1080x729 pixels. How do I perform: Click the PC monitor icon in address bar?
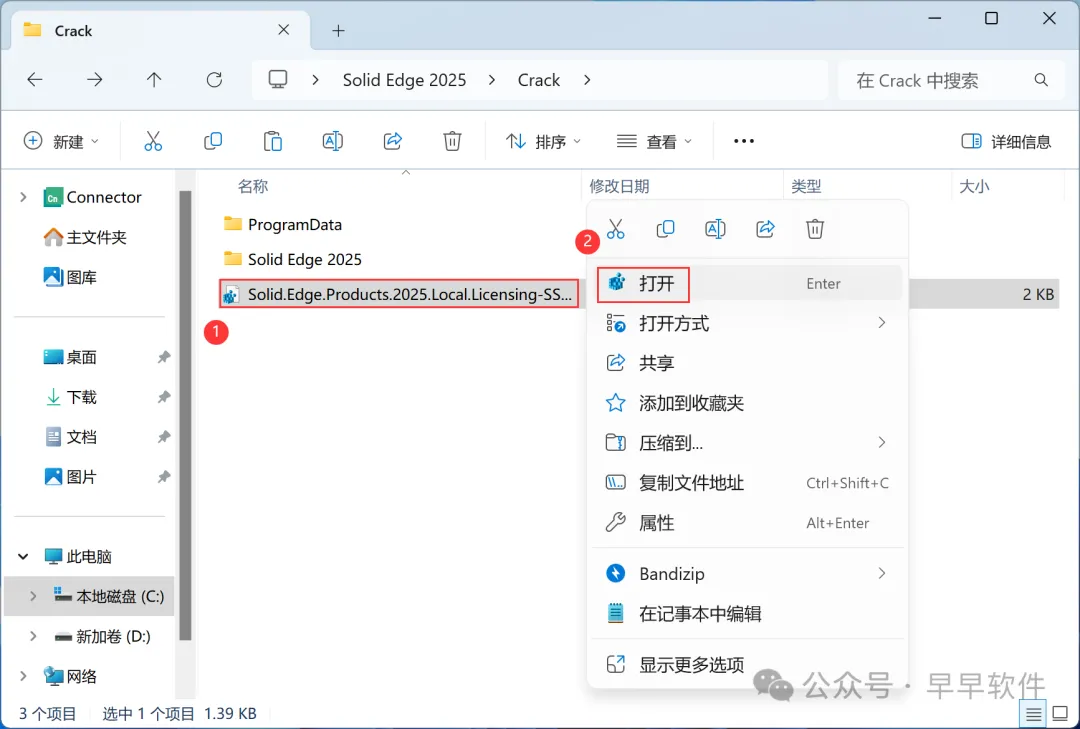pos(278,80)
